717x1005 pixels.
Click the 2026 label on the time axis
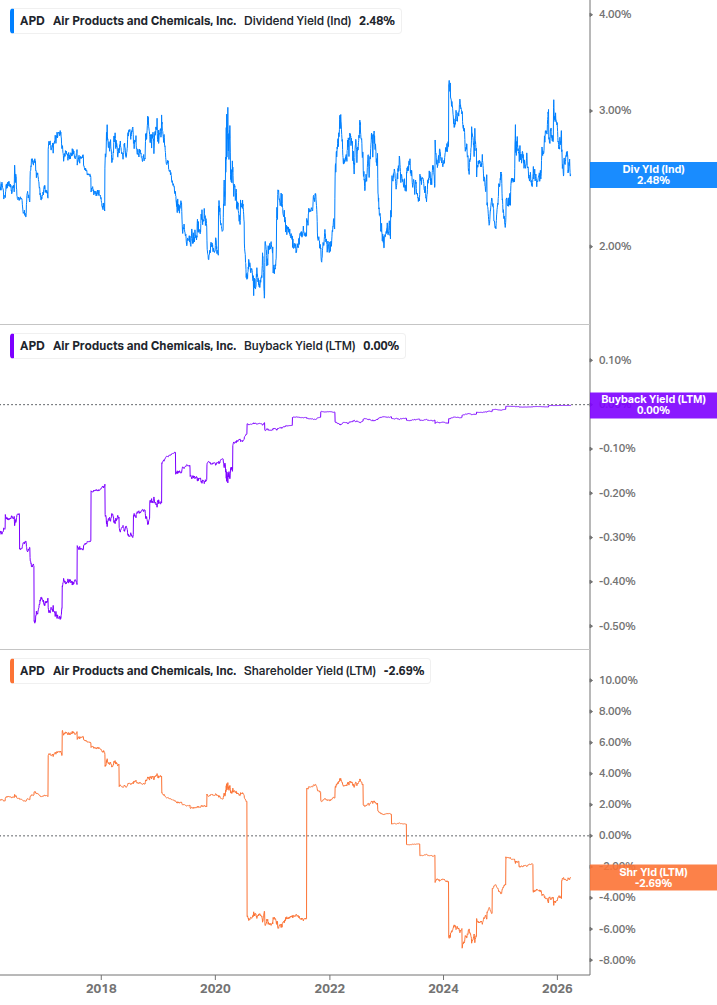pos(557,989)
